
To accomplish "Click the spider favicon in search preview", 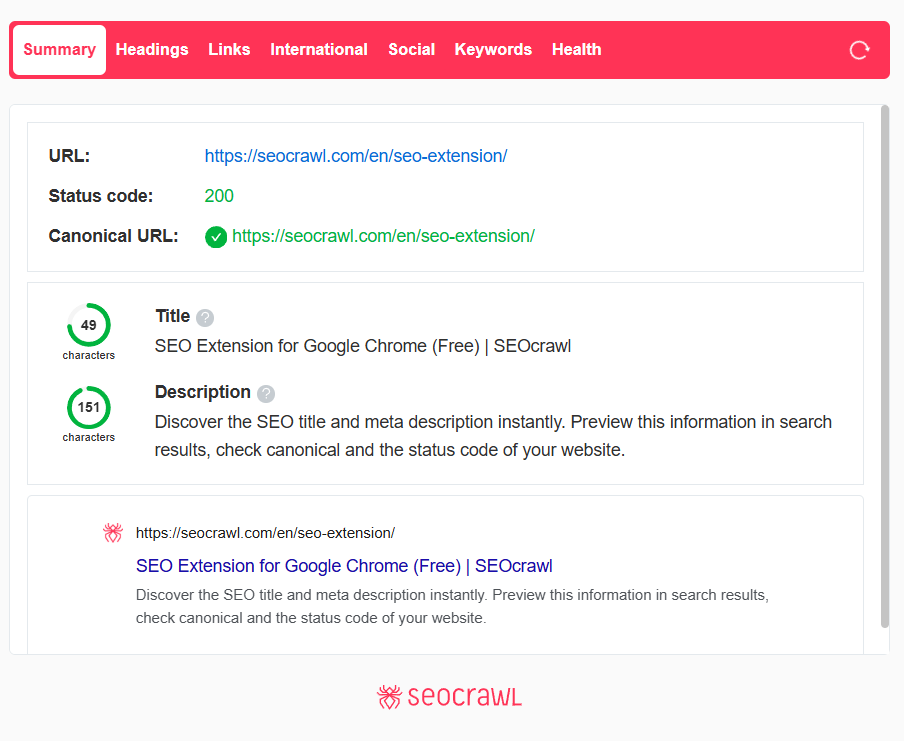I will [113, 533].
